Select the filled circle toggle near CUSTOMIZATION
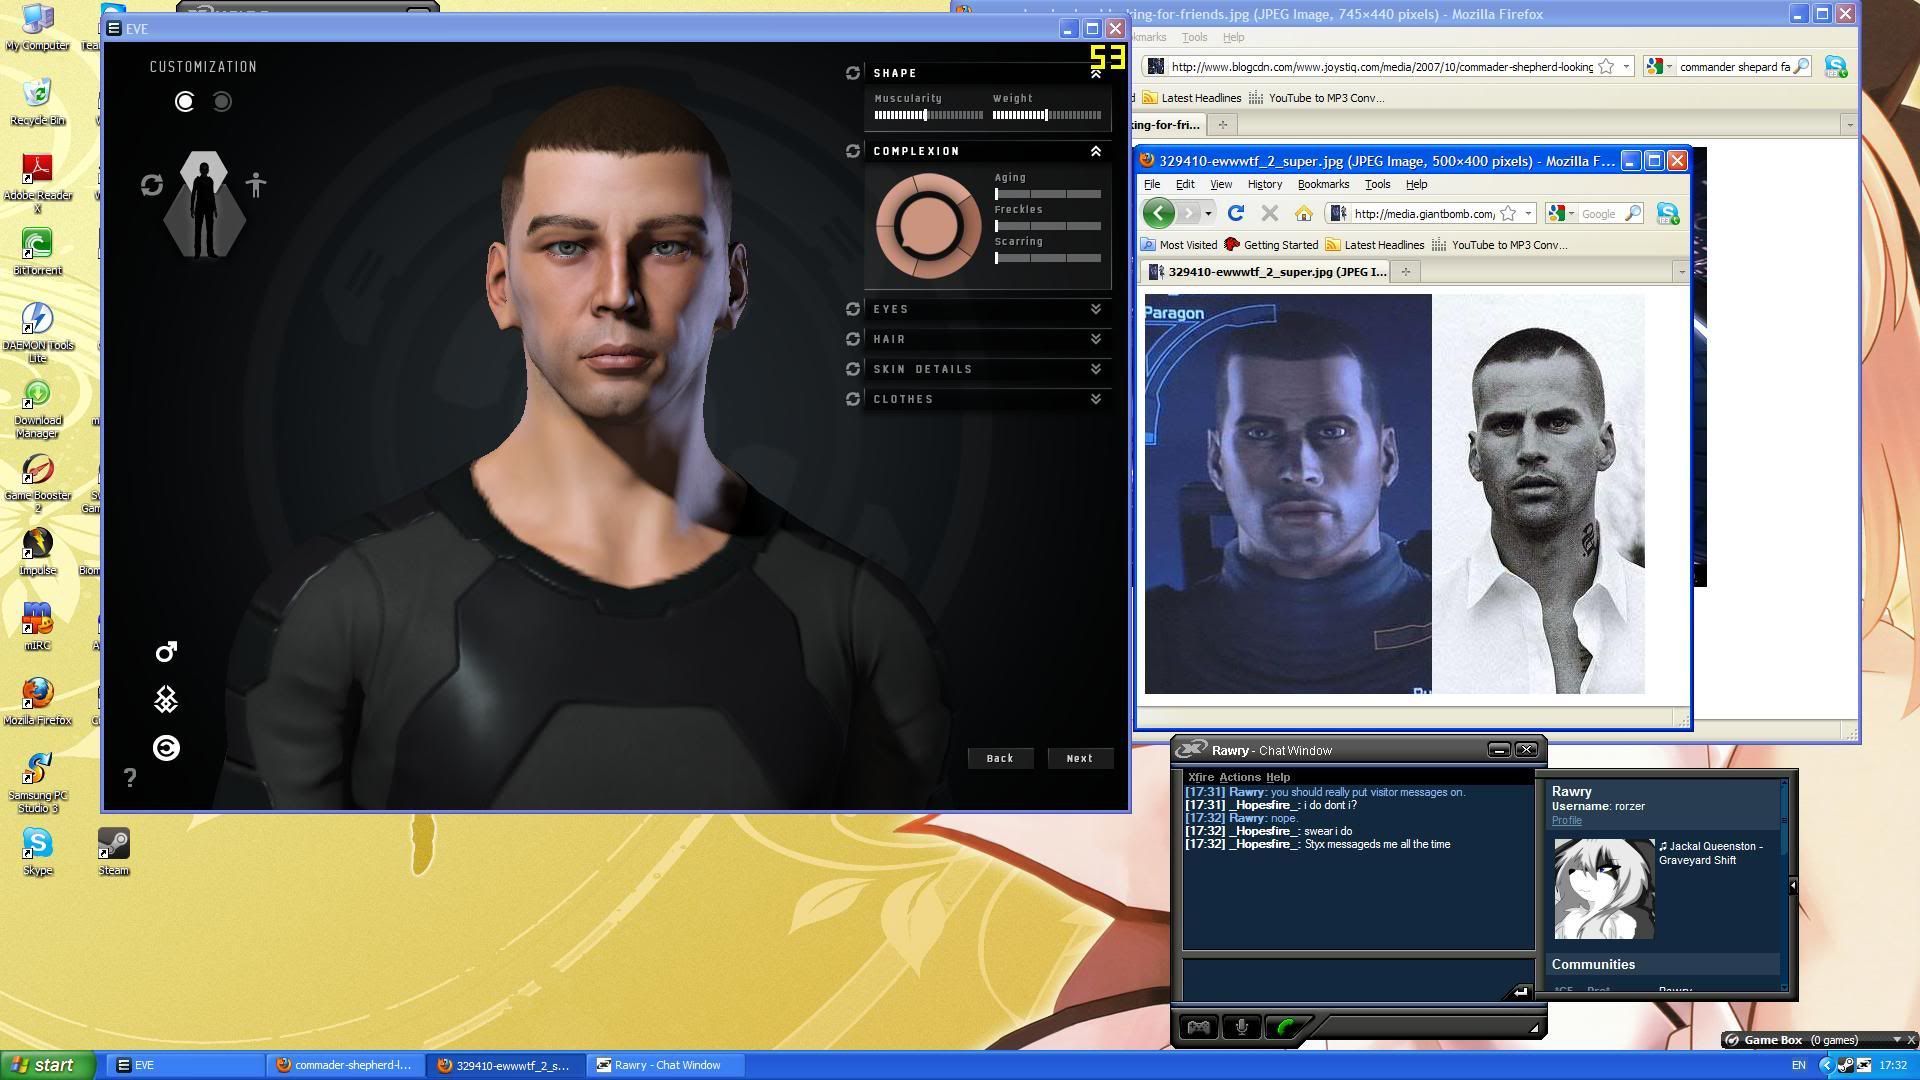Image resolution: width=1920 pixels, height=1080 pixels. click(185, 101)
